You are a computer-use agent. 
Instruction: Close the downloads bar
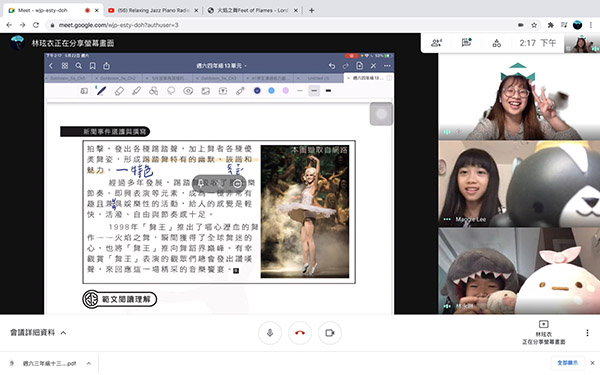pos(592,363)
